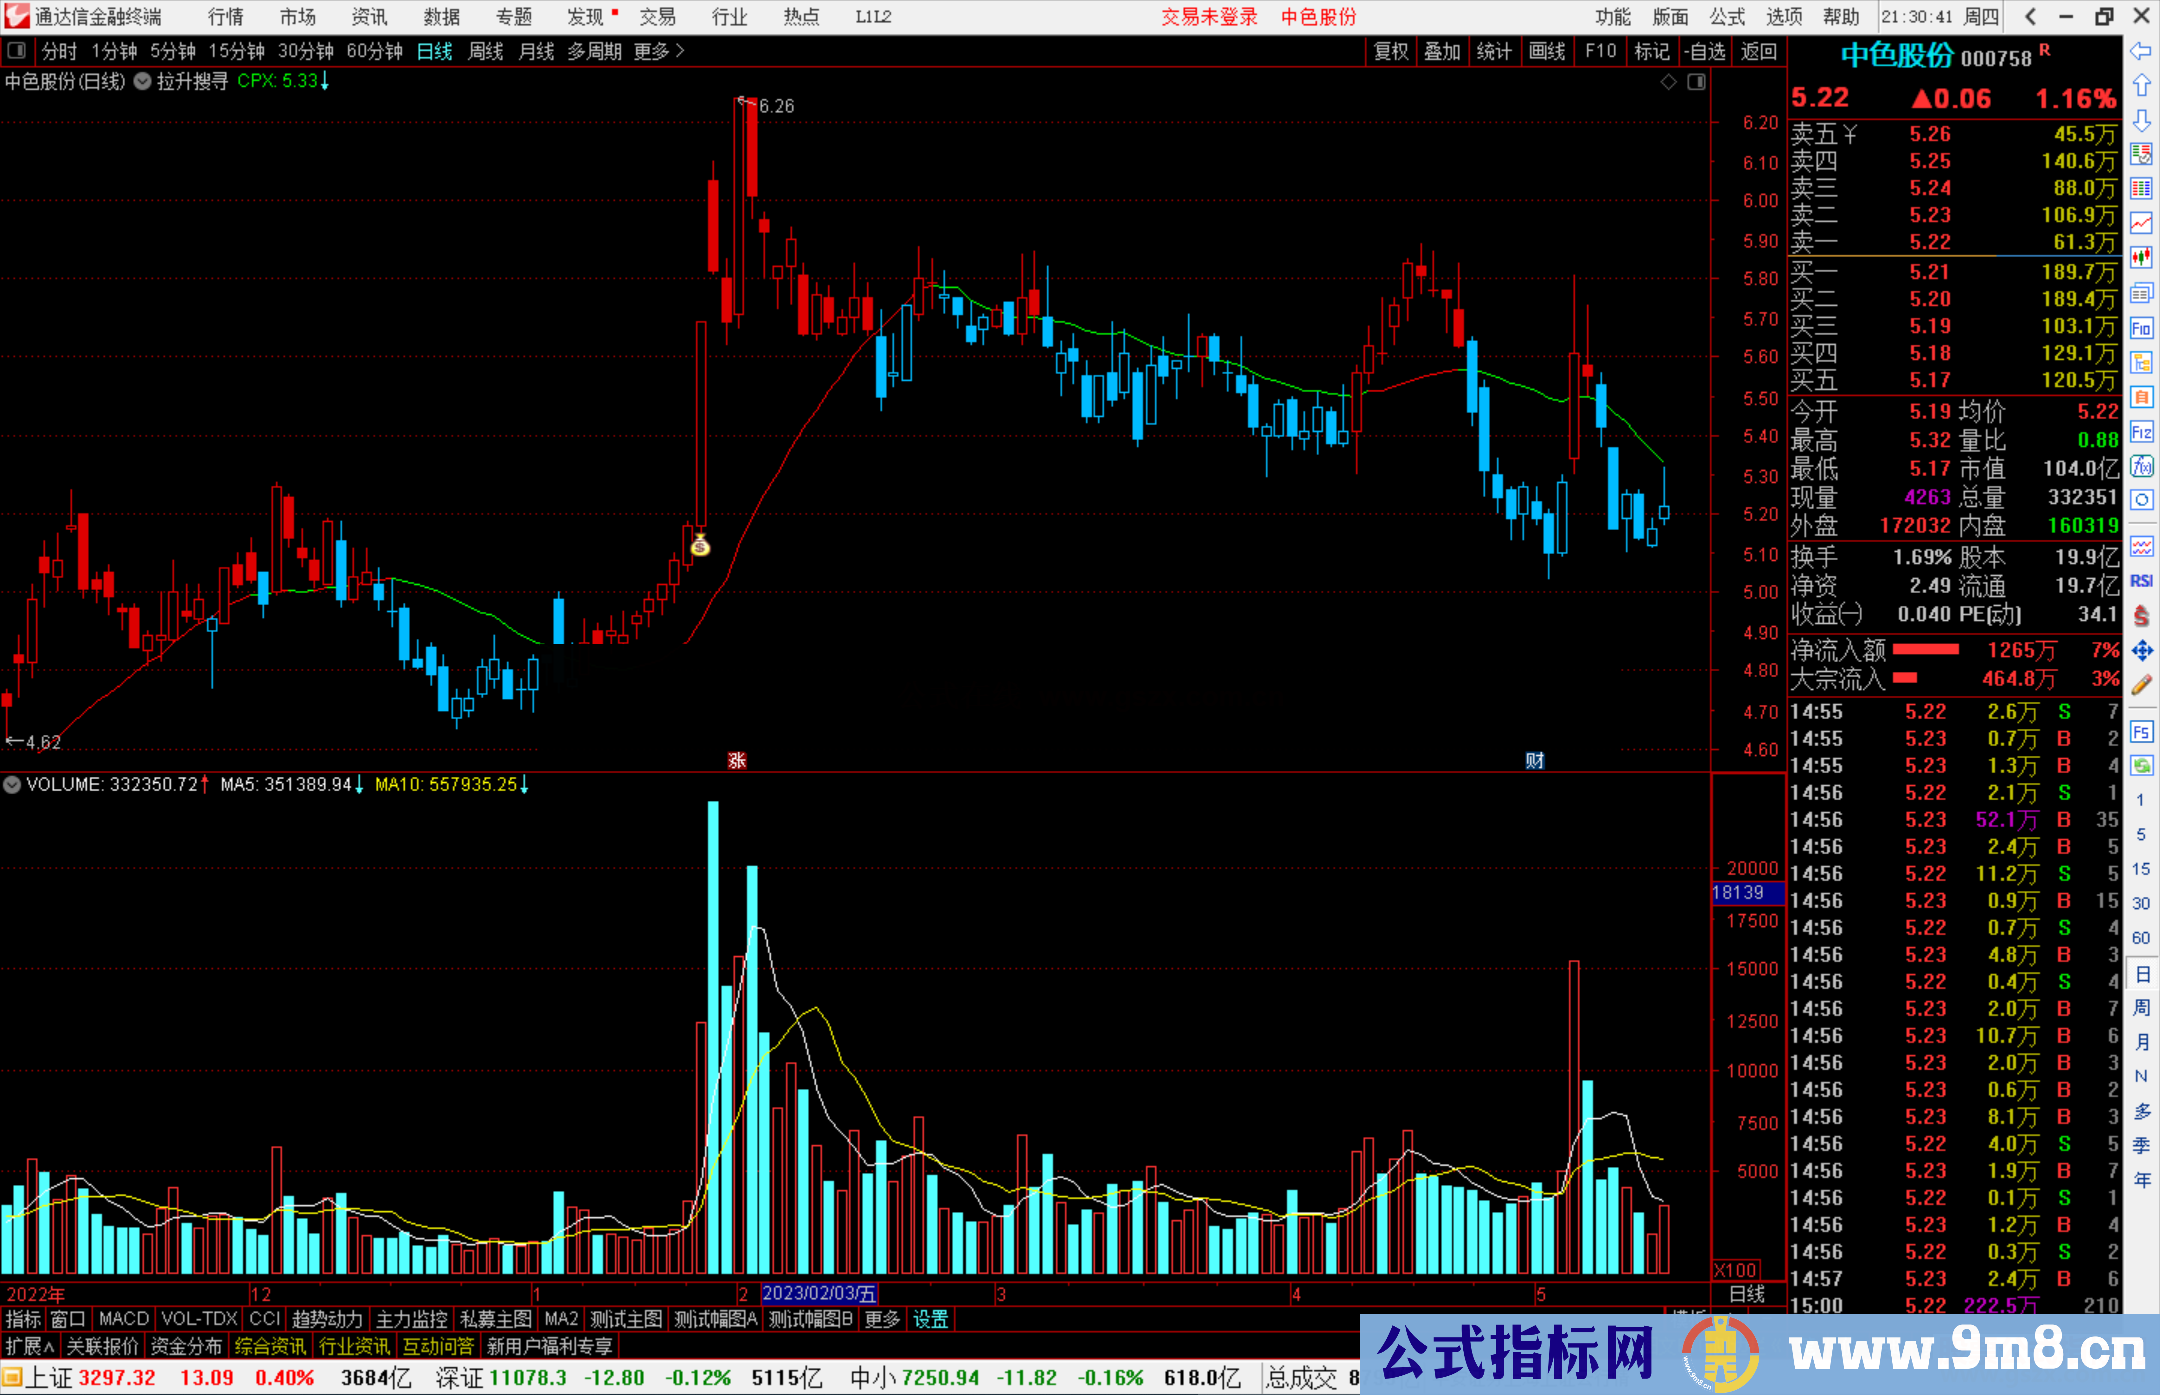Viewport: 2160px width, 1395px height.
Task: Toggle panel layout icon before 分时
Action: tap(17, 51)
